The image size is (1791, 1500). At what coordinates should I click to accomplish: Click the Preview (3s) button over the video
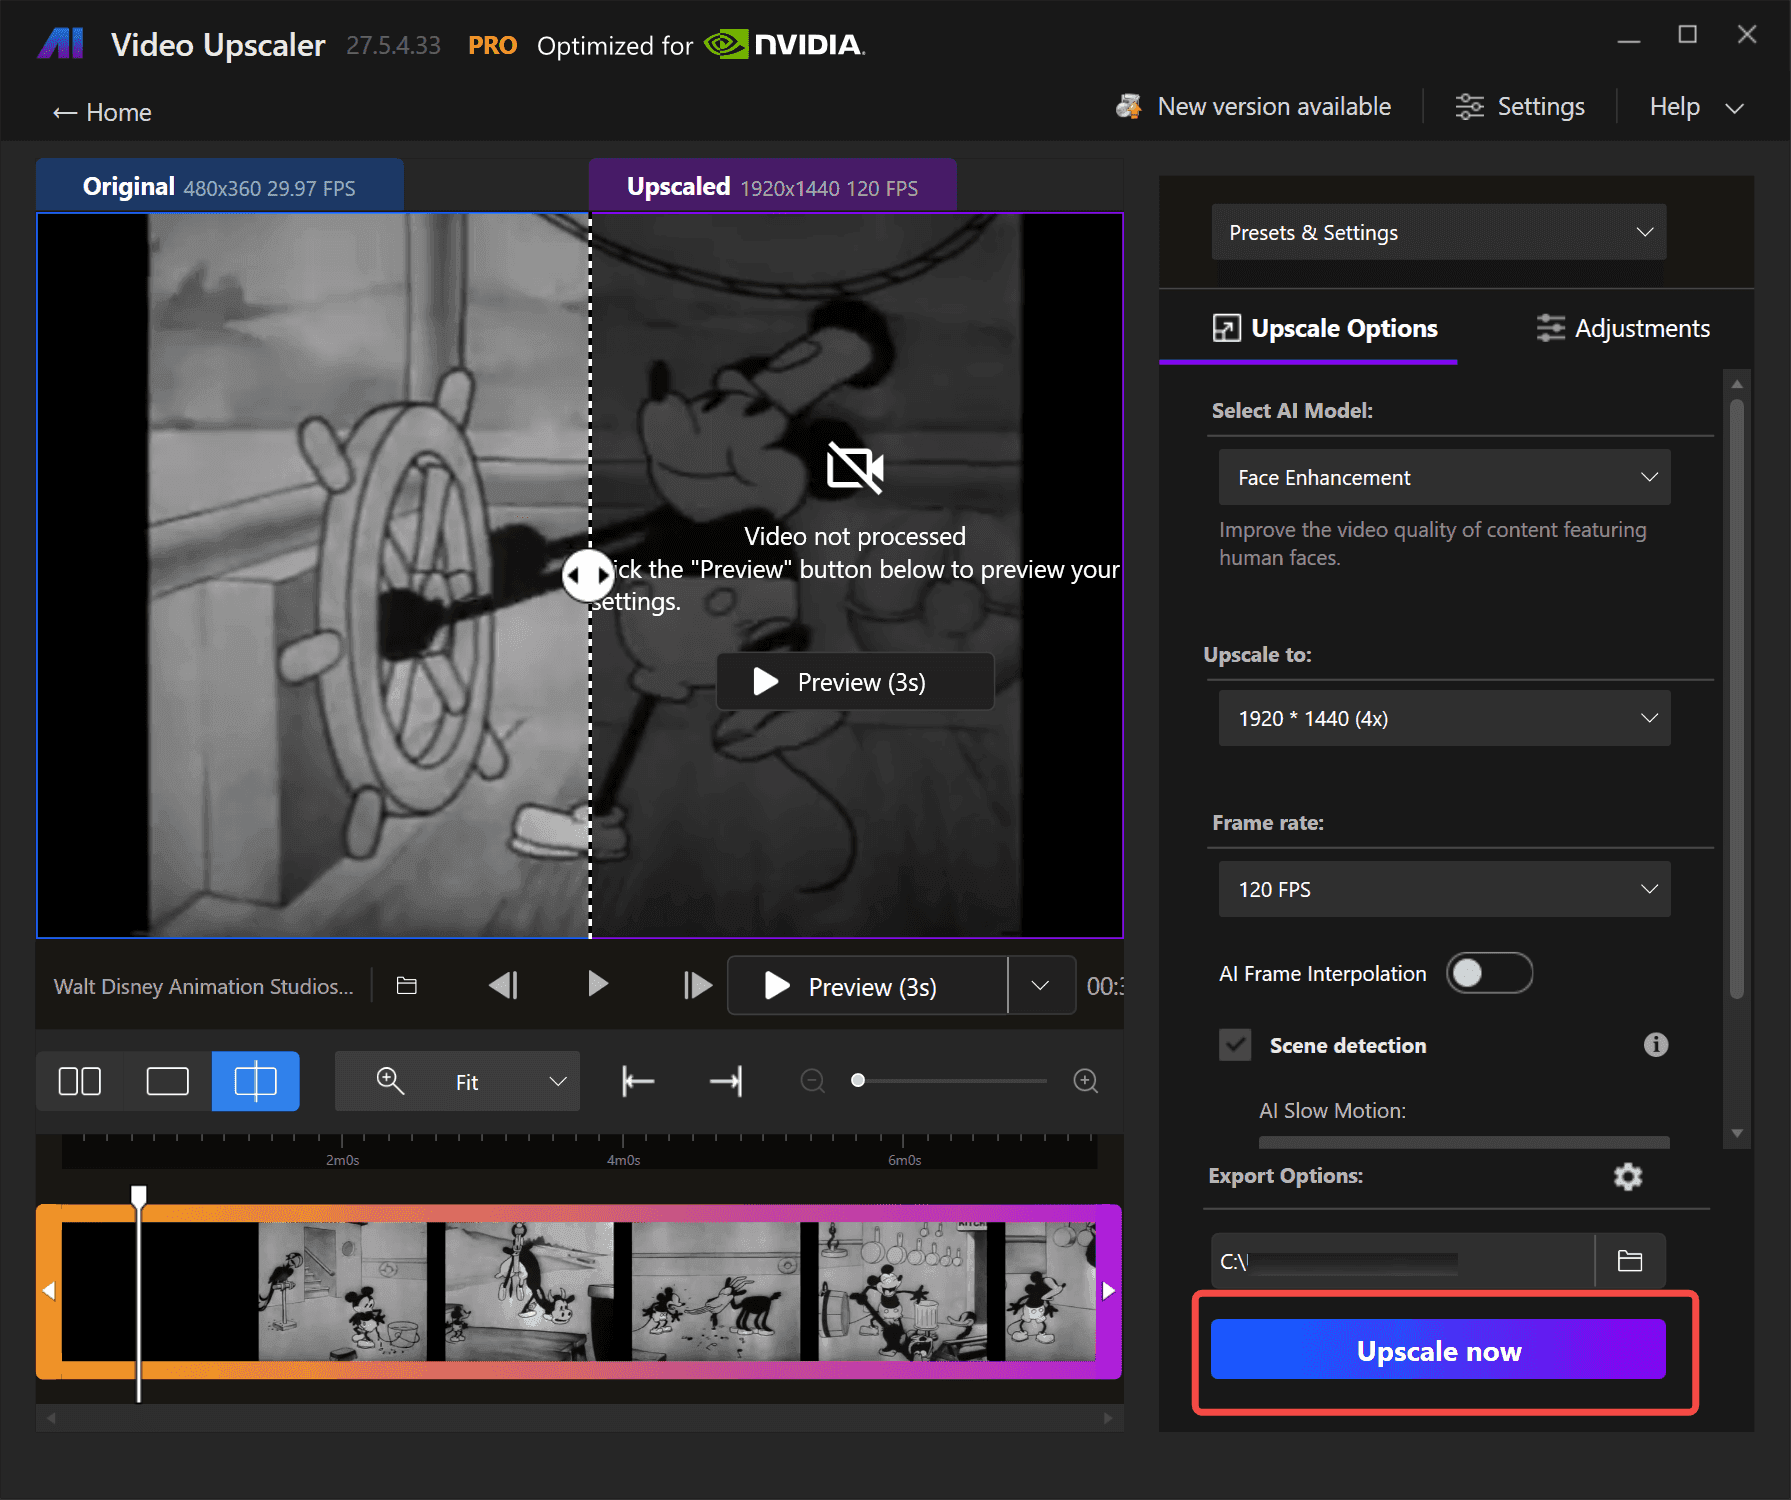tap(855, 682)
